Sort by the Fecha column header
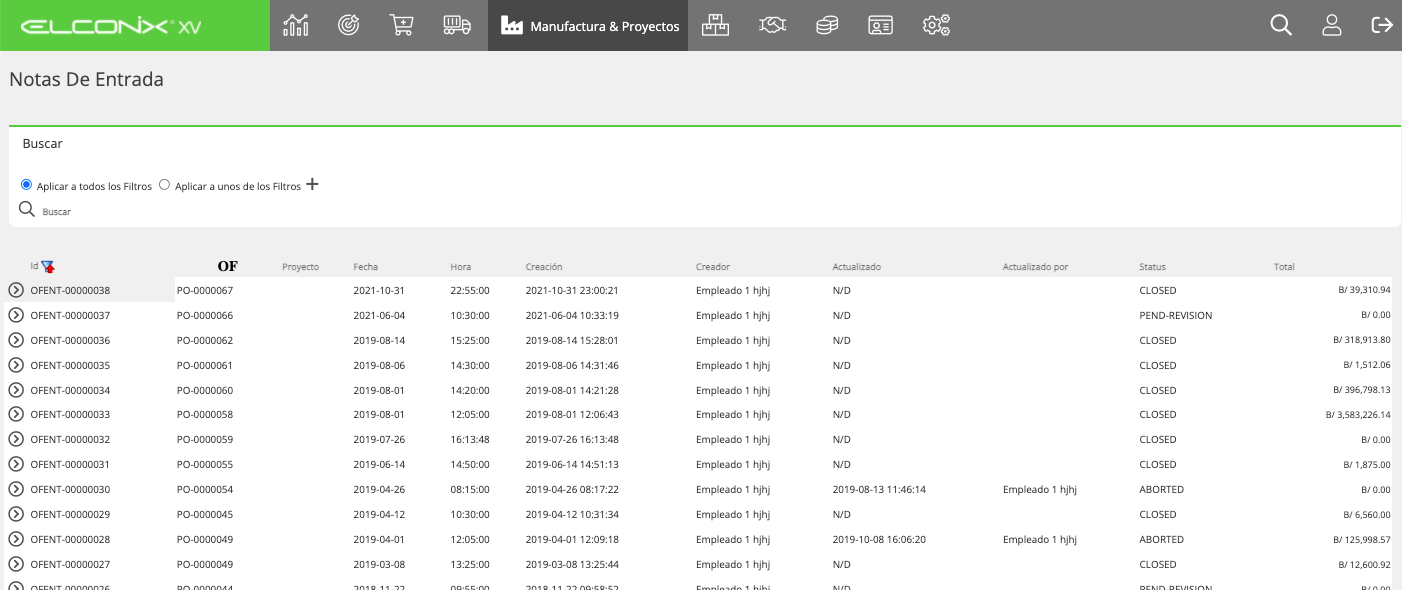 366,267
